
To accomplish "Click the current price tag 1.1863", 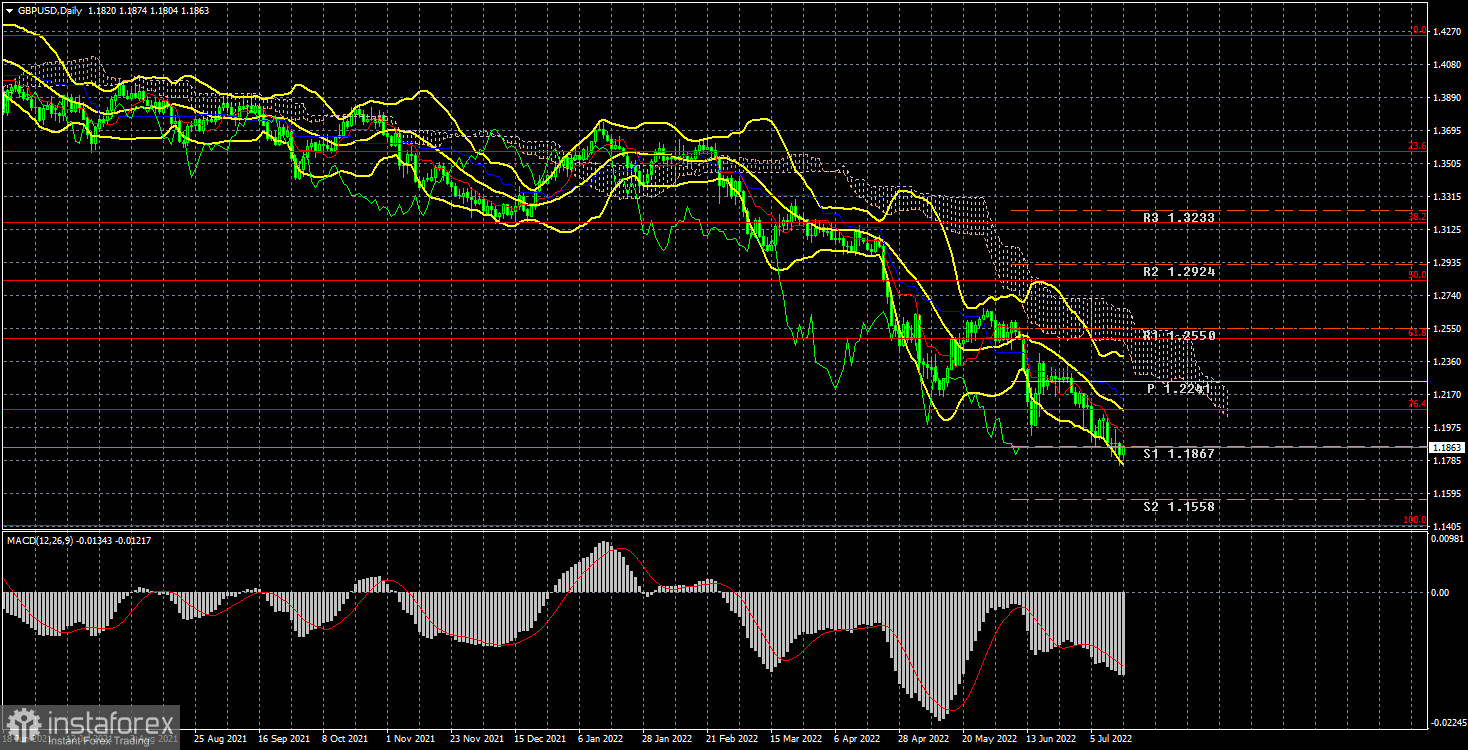I will click(x=1446, y=447).
